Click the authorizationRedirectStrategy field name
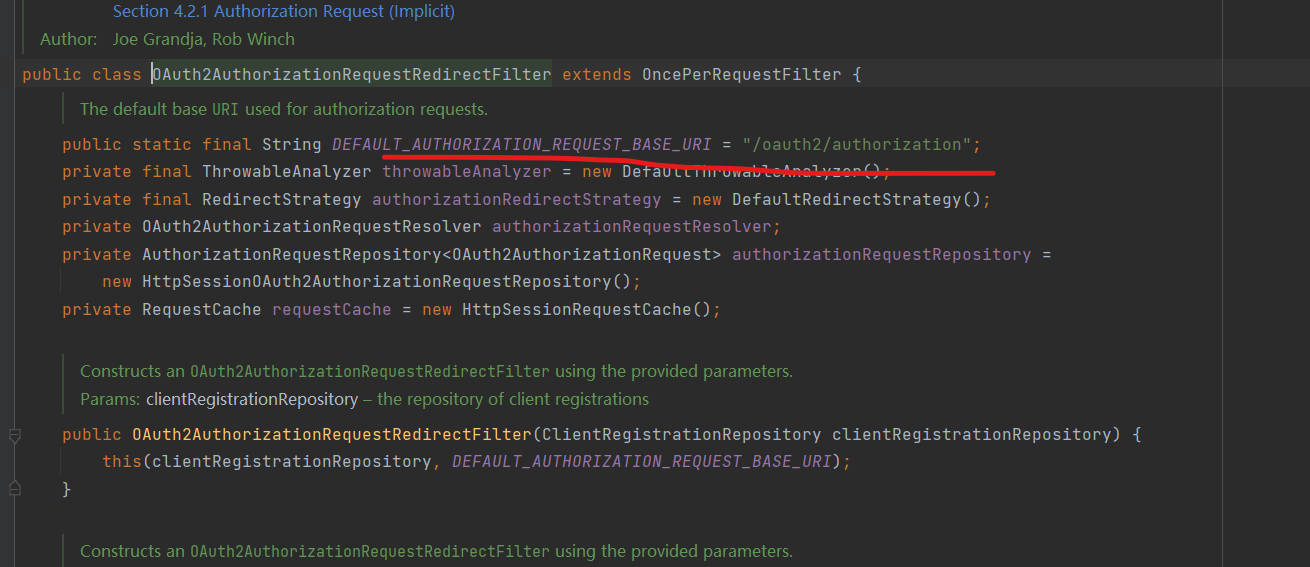This screenshot has height=567, width=1310. 516,200
